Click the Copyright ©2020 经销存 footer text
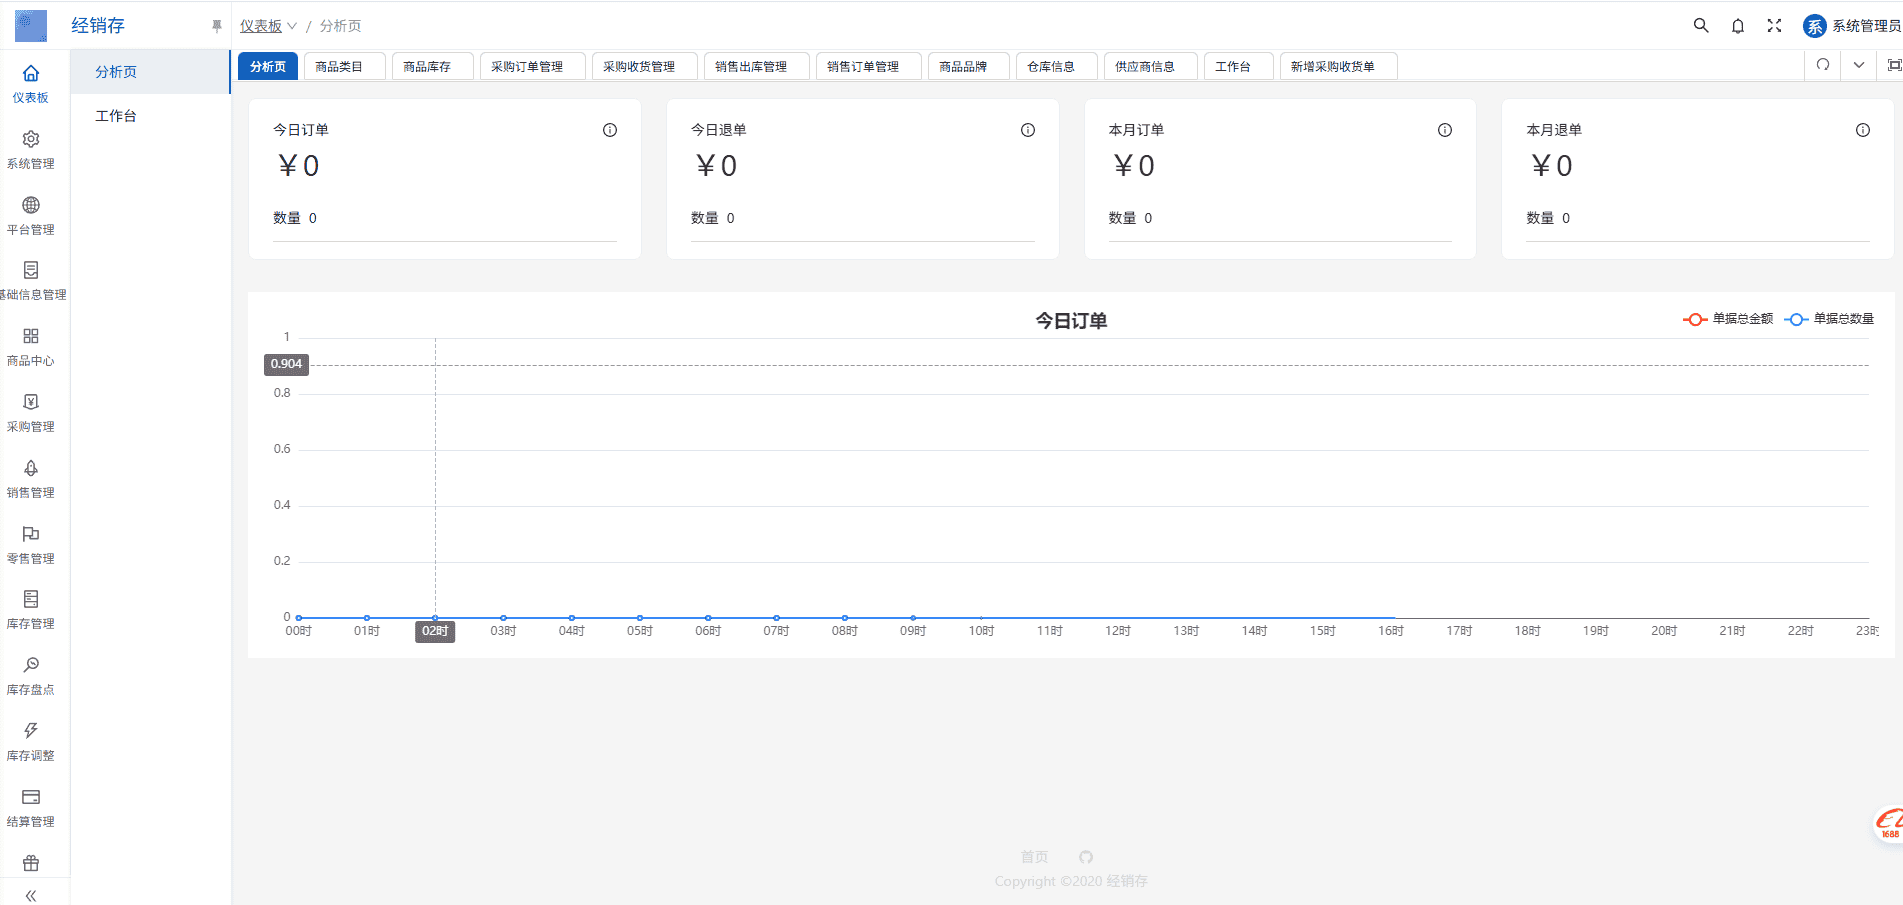1903x905 pixels. tap(1071, 881)
